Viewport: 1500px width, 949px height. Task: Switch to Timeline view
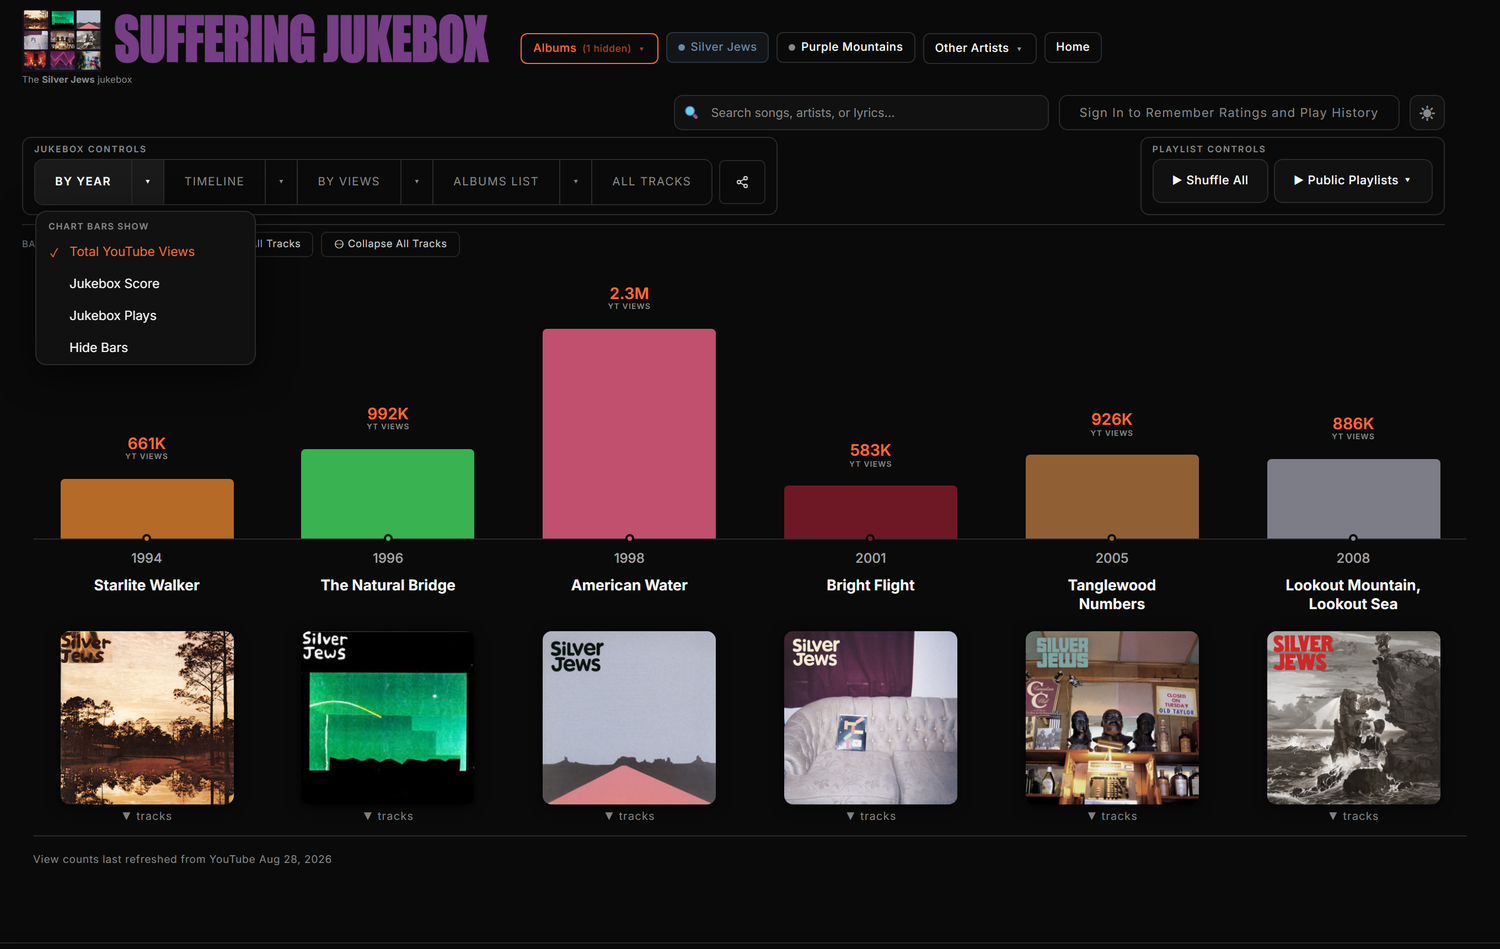pos(214,182)
